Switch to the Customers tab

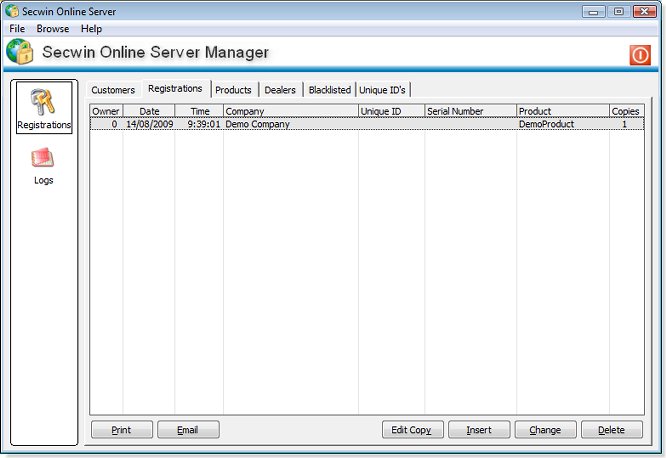click(113, 90)
